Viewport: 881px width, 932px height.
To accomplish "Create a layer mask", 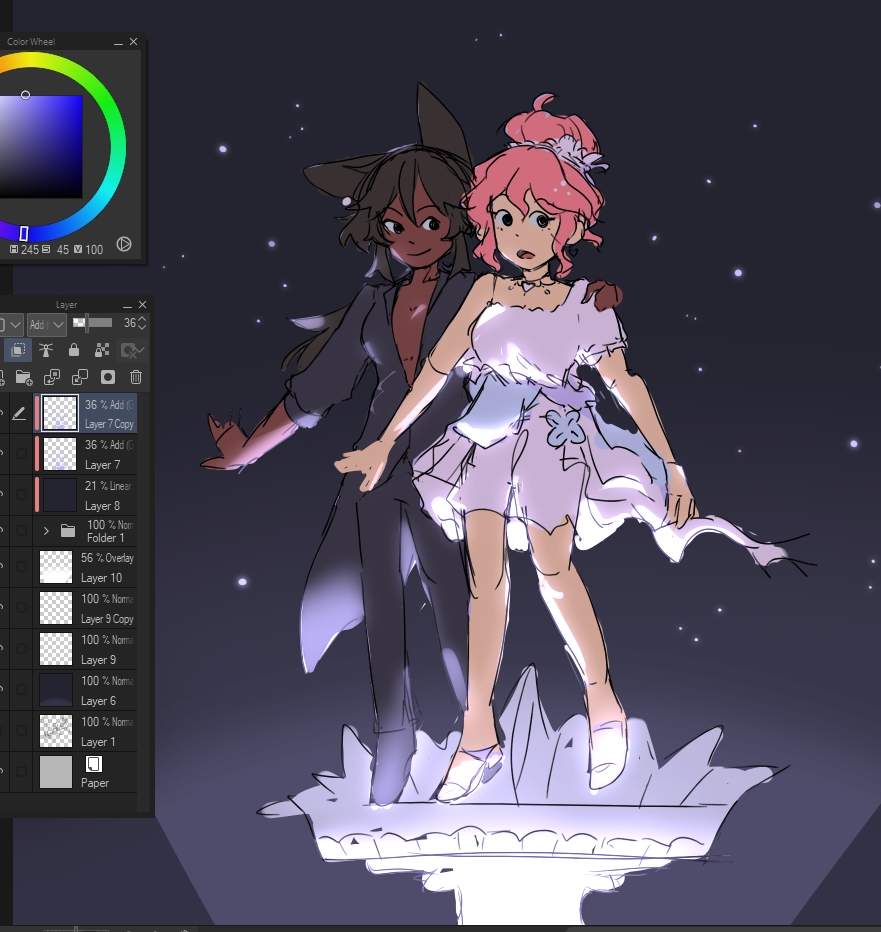I will tap(108, 377).
